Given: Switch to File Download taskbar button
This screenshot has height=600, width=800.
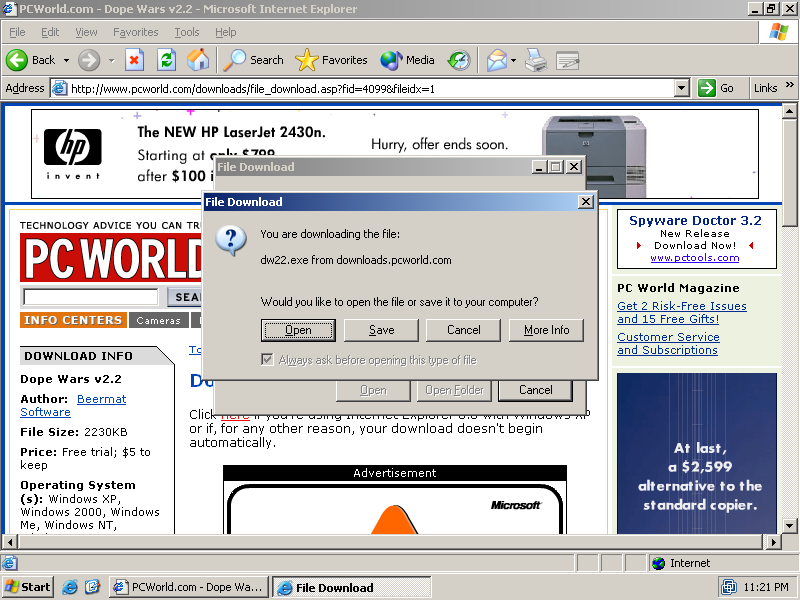Looking at the screenshot, I should point(352,588).
